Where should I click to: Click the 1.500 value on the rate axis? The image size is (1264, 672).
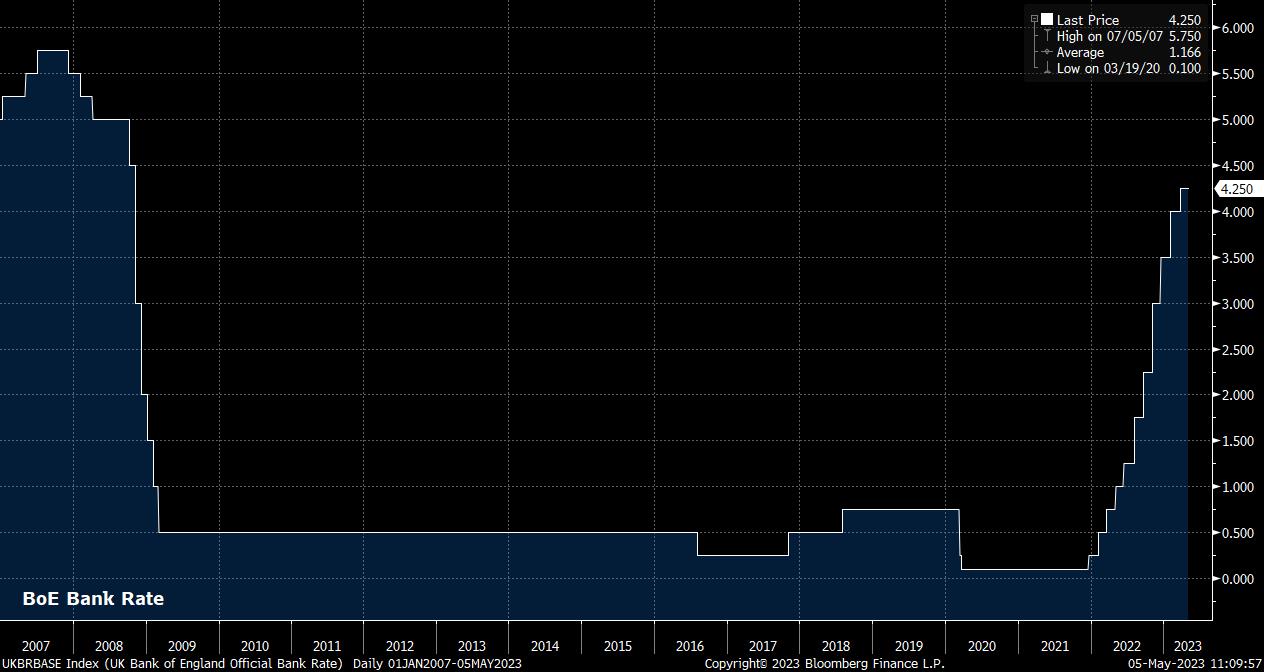pos(1238,441)
